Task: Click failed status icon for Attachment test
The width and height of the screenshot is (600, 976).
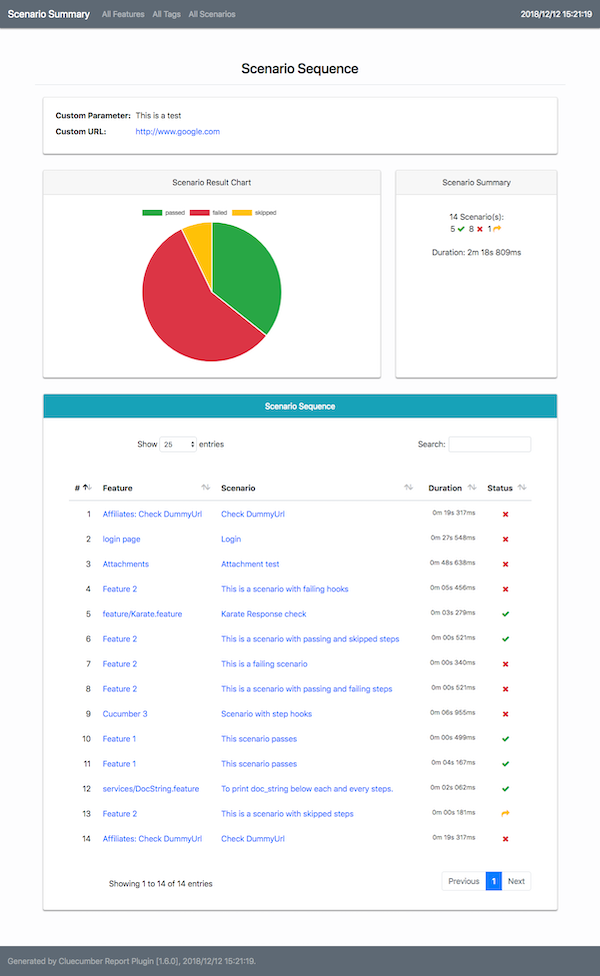Action: [505, 564]
